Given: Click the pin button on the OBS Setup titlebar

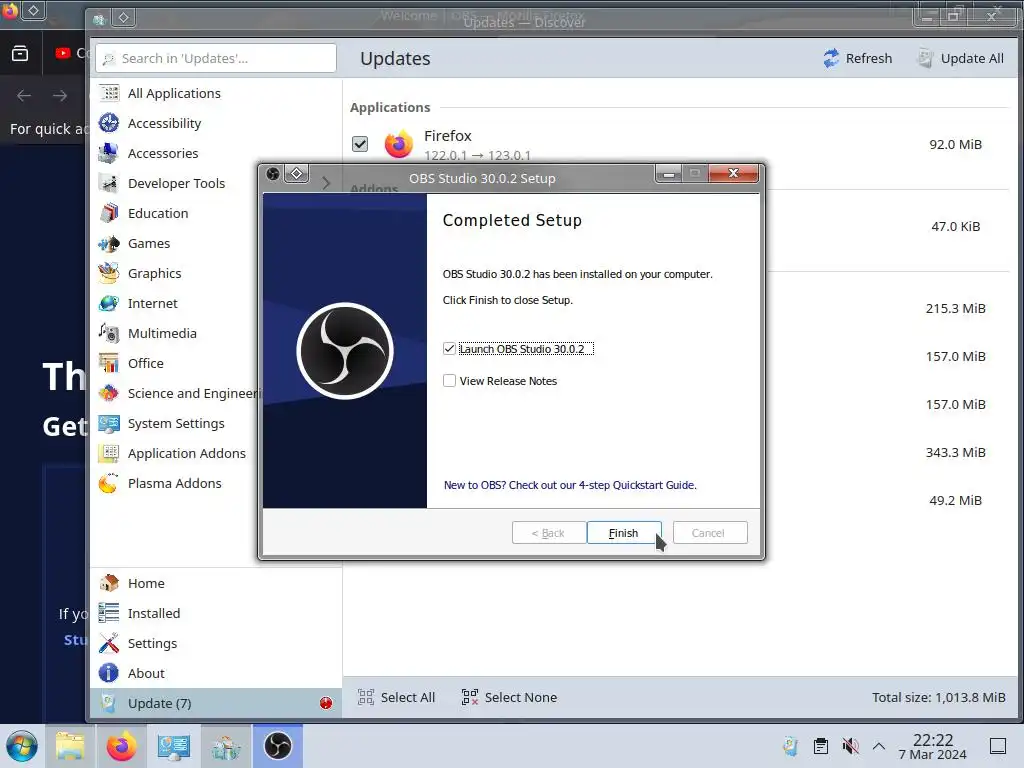Looking at the screenshot, I should (x=296, y=174).
